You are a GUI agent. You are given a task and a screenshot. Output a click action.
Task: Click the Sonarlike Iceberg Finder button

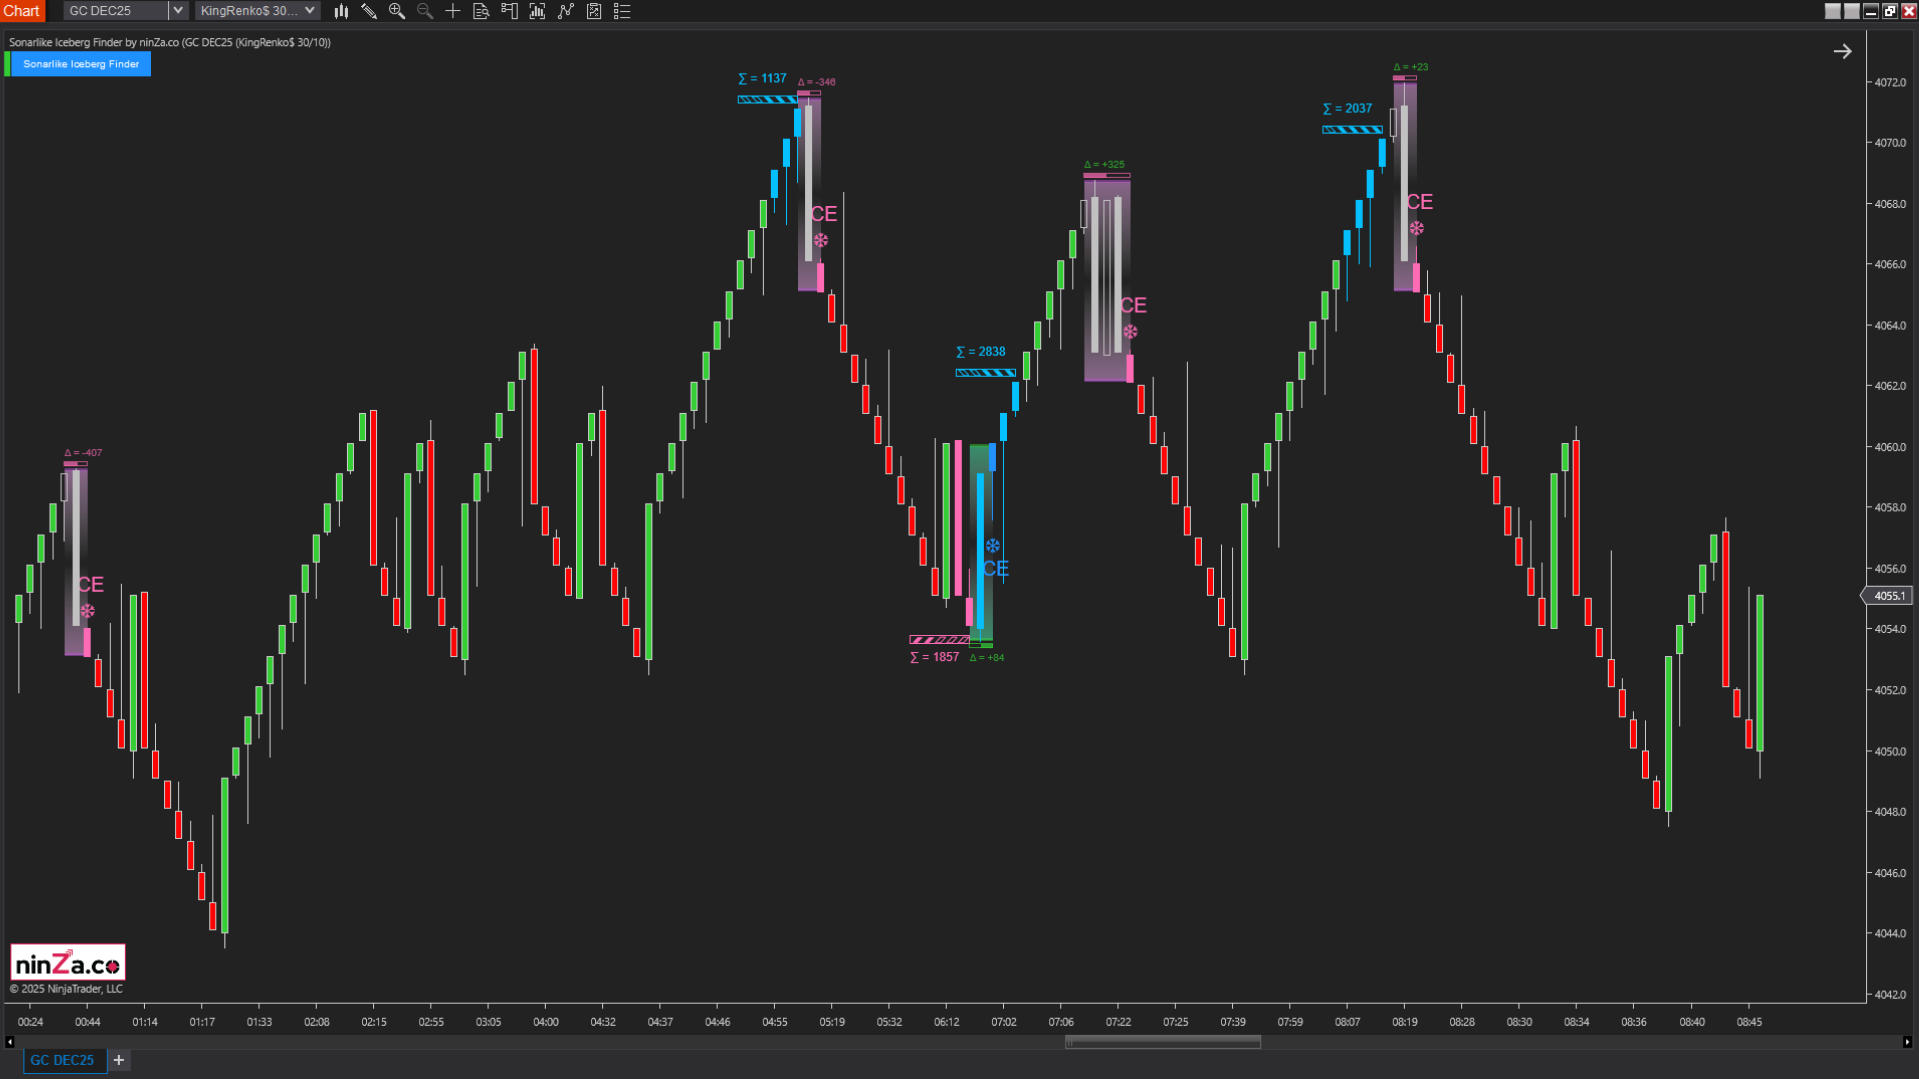(82, 63)
